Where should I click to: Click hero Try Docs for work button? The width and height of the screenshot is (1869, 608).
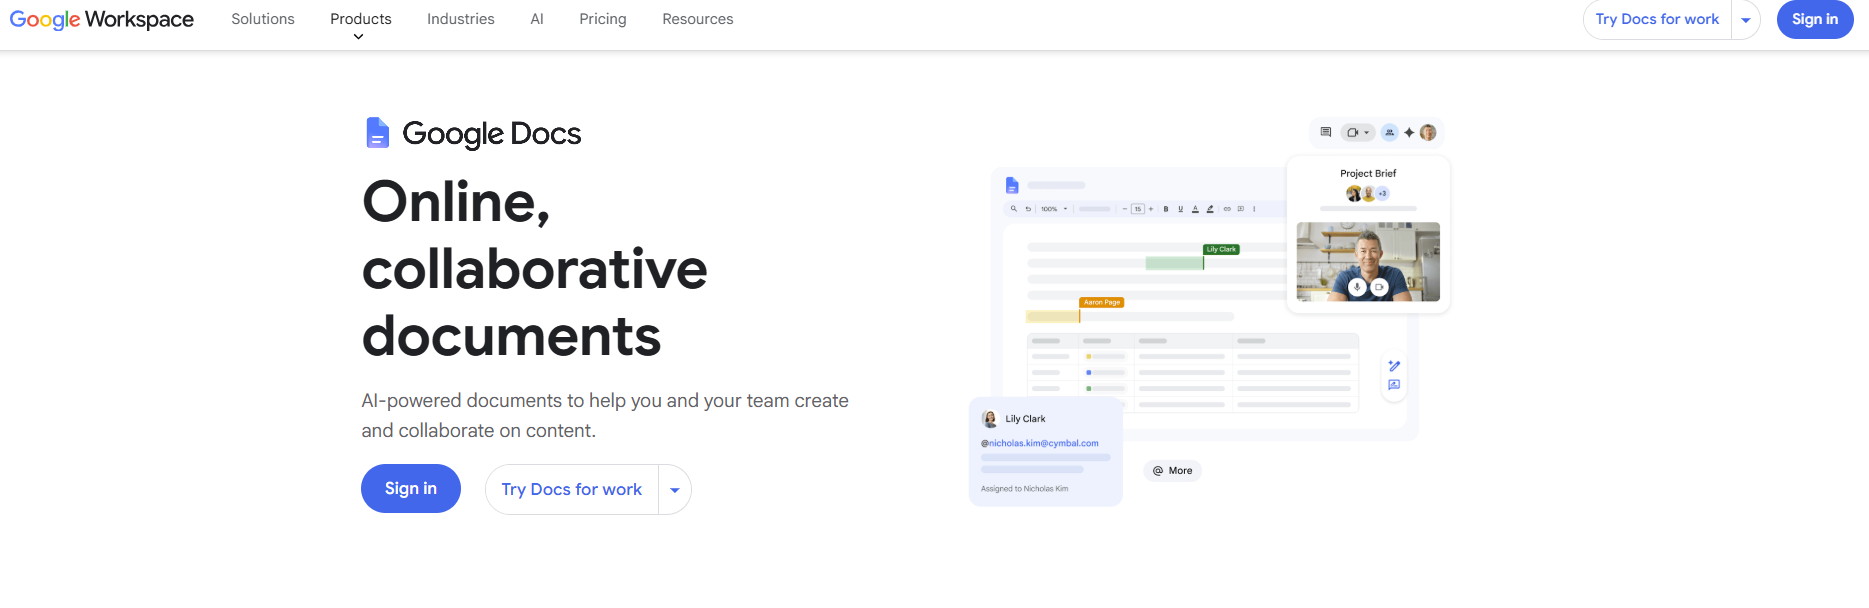(x=572, y=489)
